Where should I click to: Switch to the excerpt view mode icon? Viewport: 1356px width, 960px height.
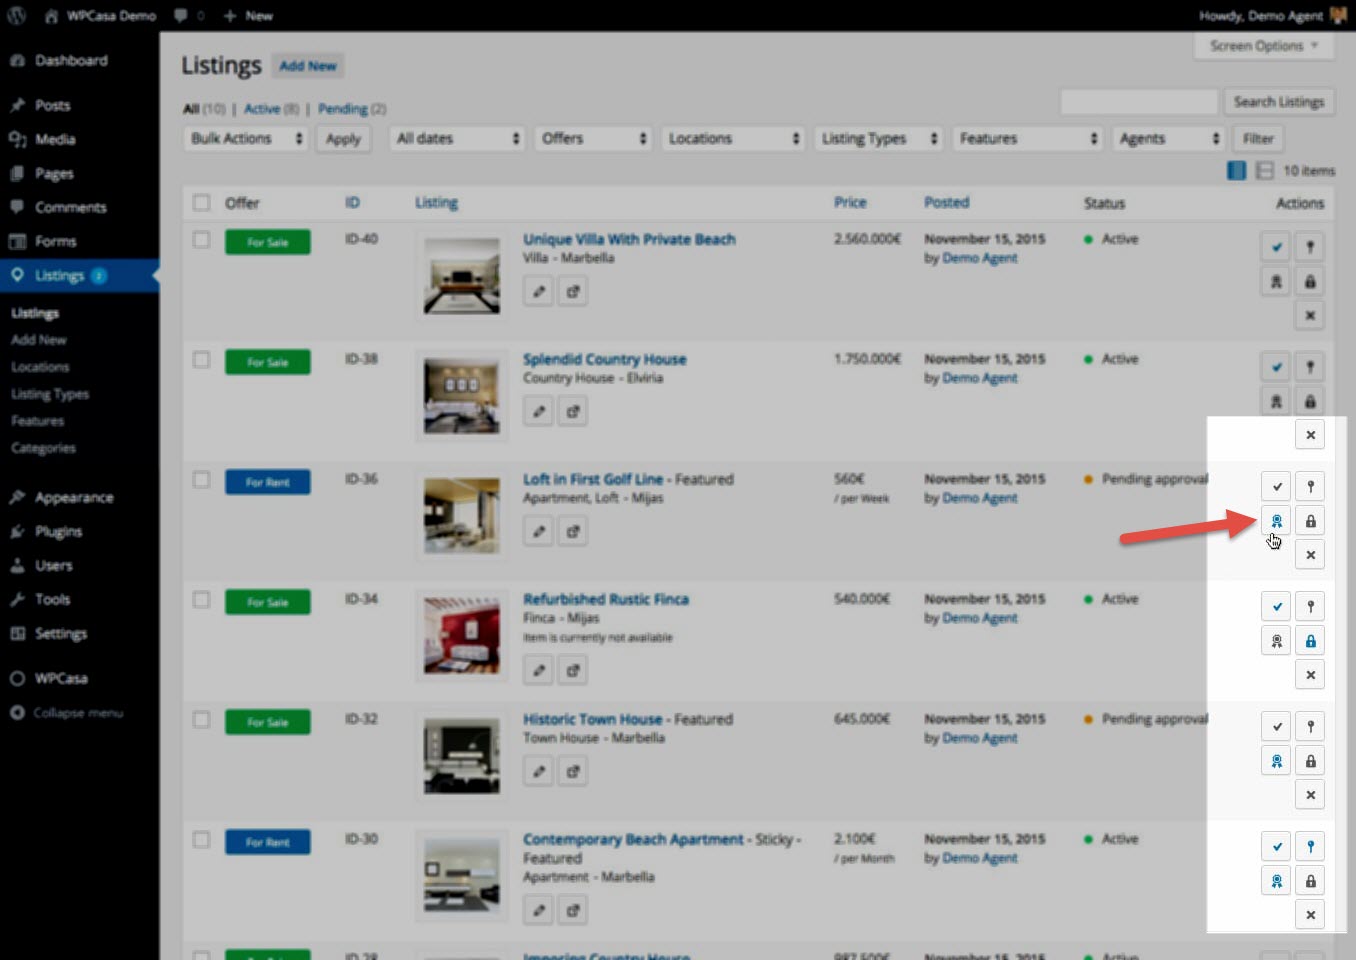click(1264, 170)
